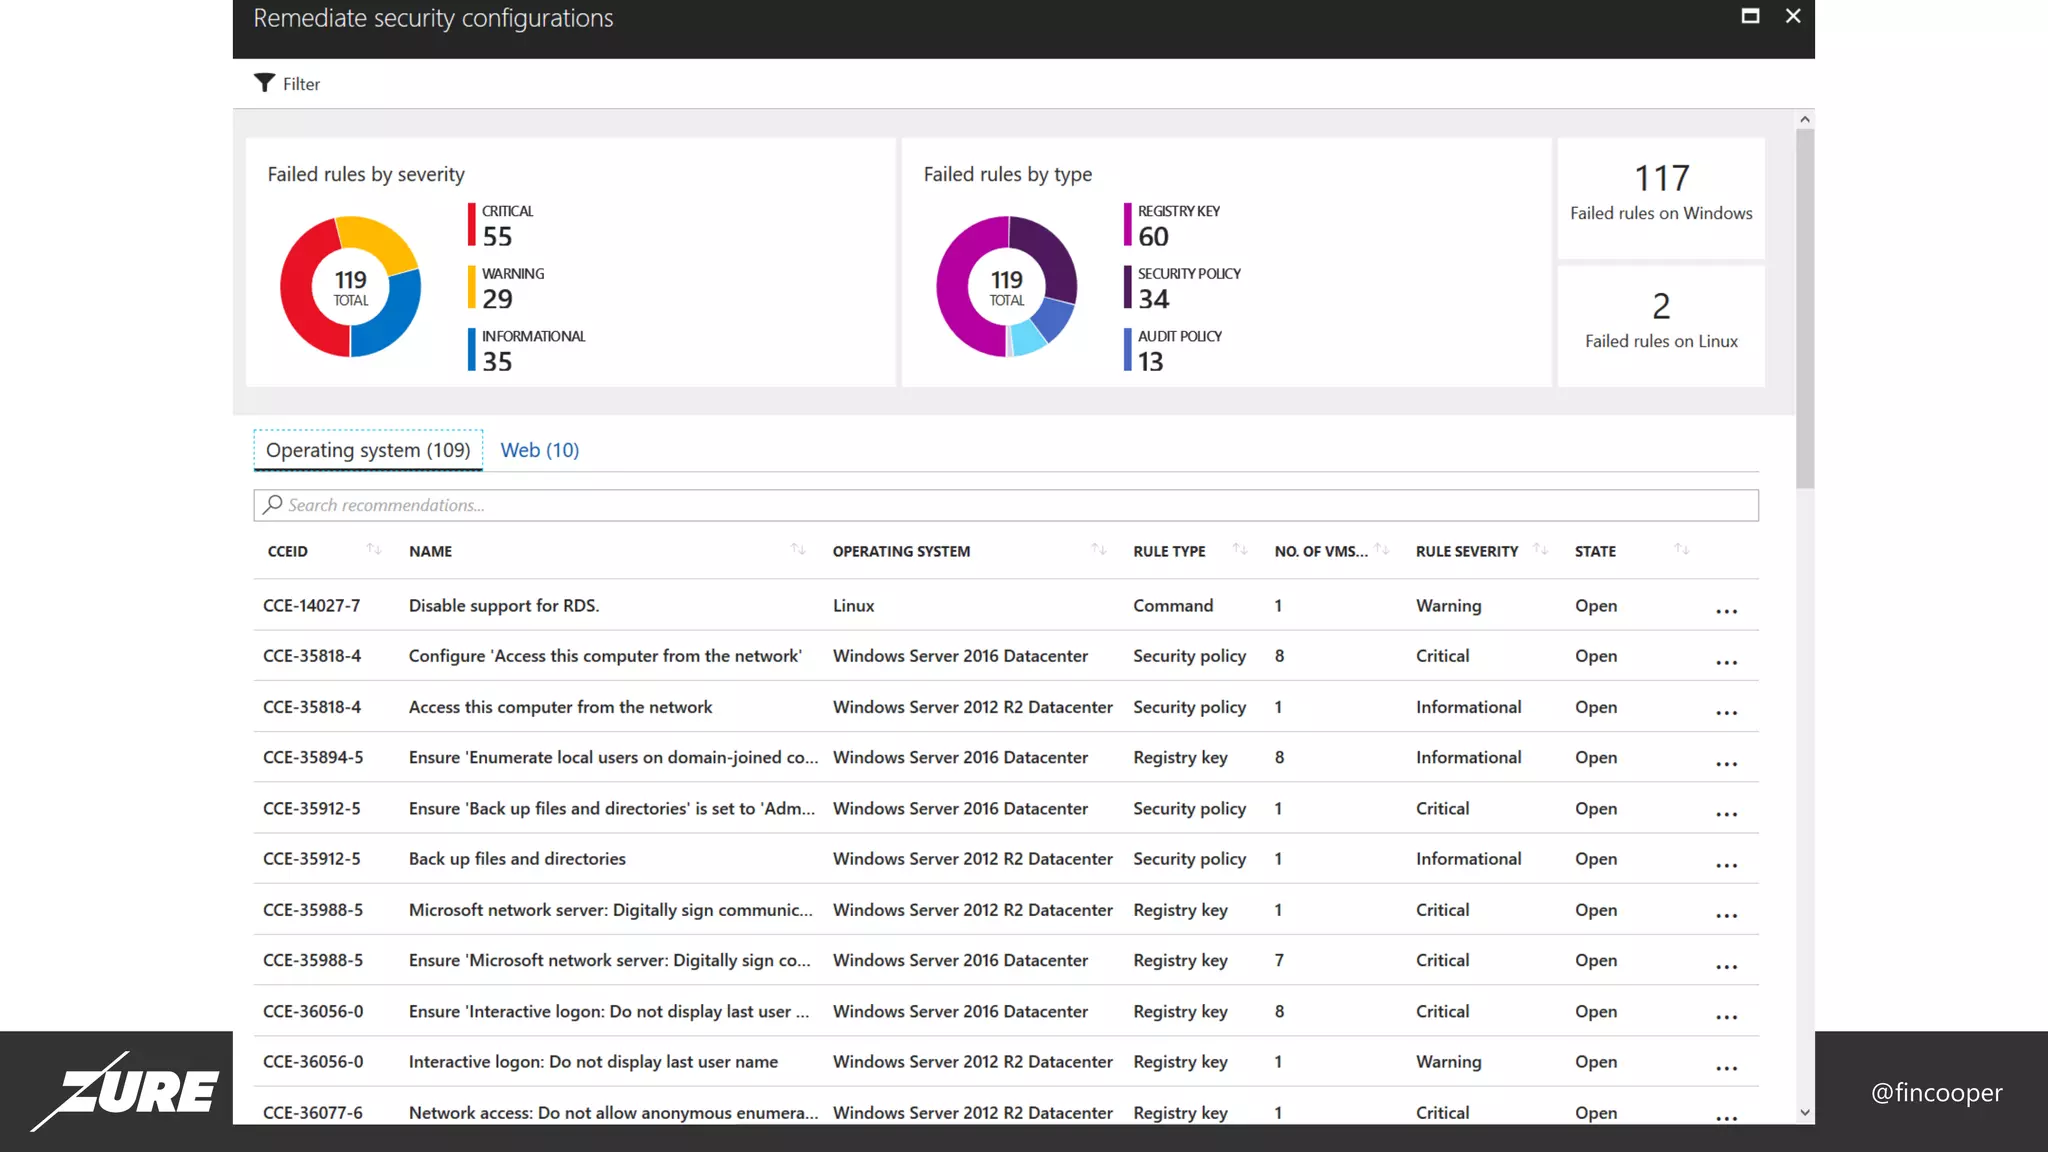Open Failed rules on Windows tile
This screenshot has height=1152, width=2048.
click(1660, 196)
